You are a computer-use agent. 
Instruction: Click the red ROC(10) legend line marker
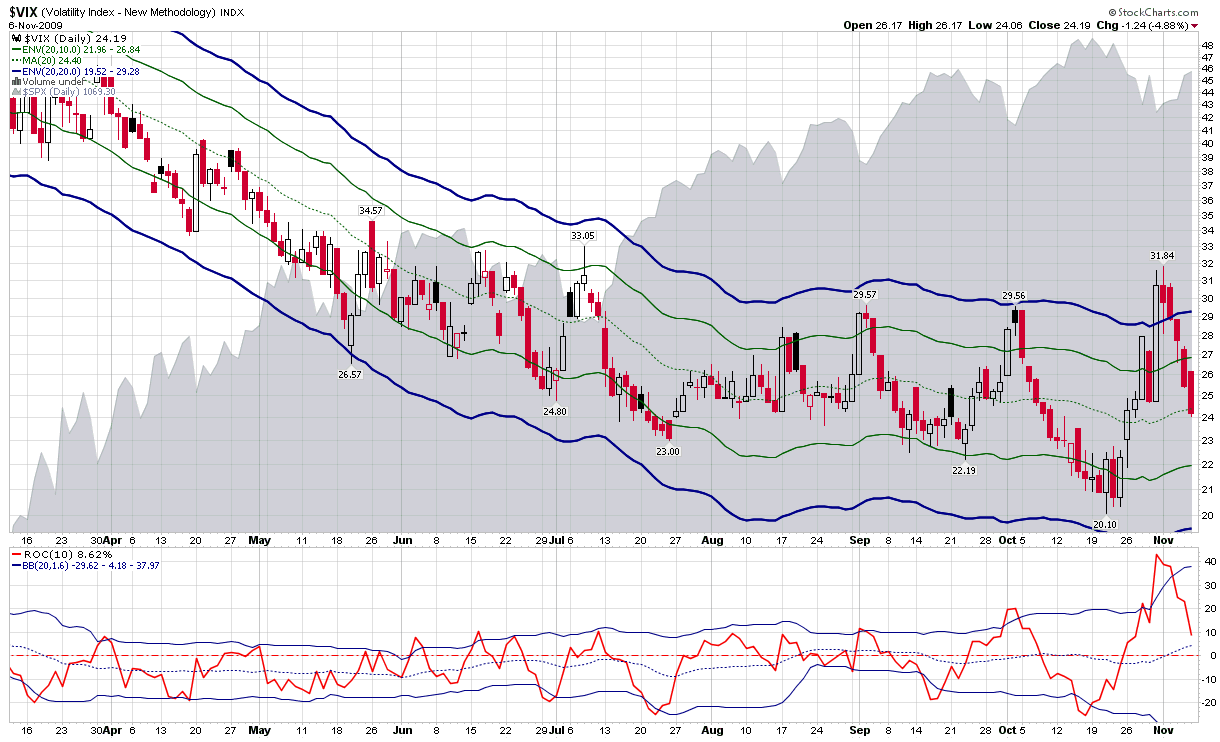(x=14, y=554)
